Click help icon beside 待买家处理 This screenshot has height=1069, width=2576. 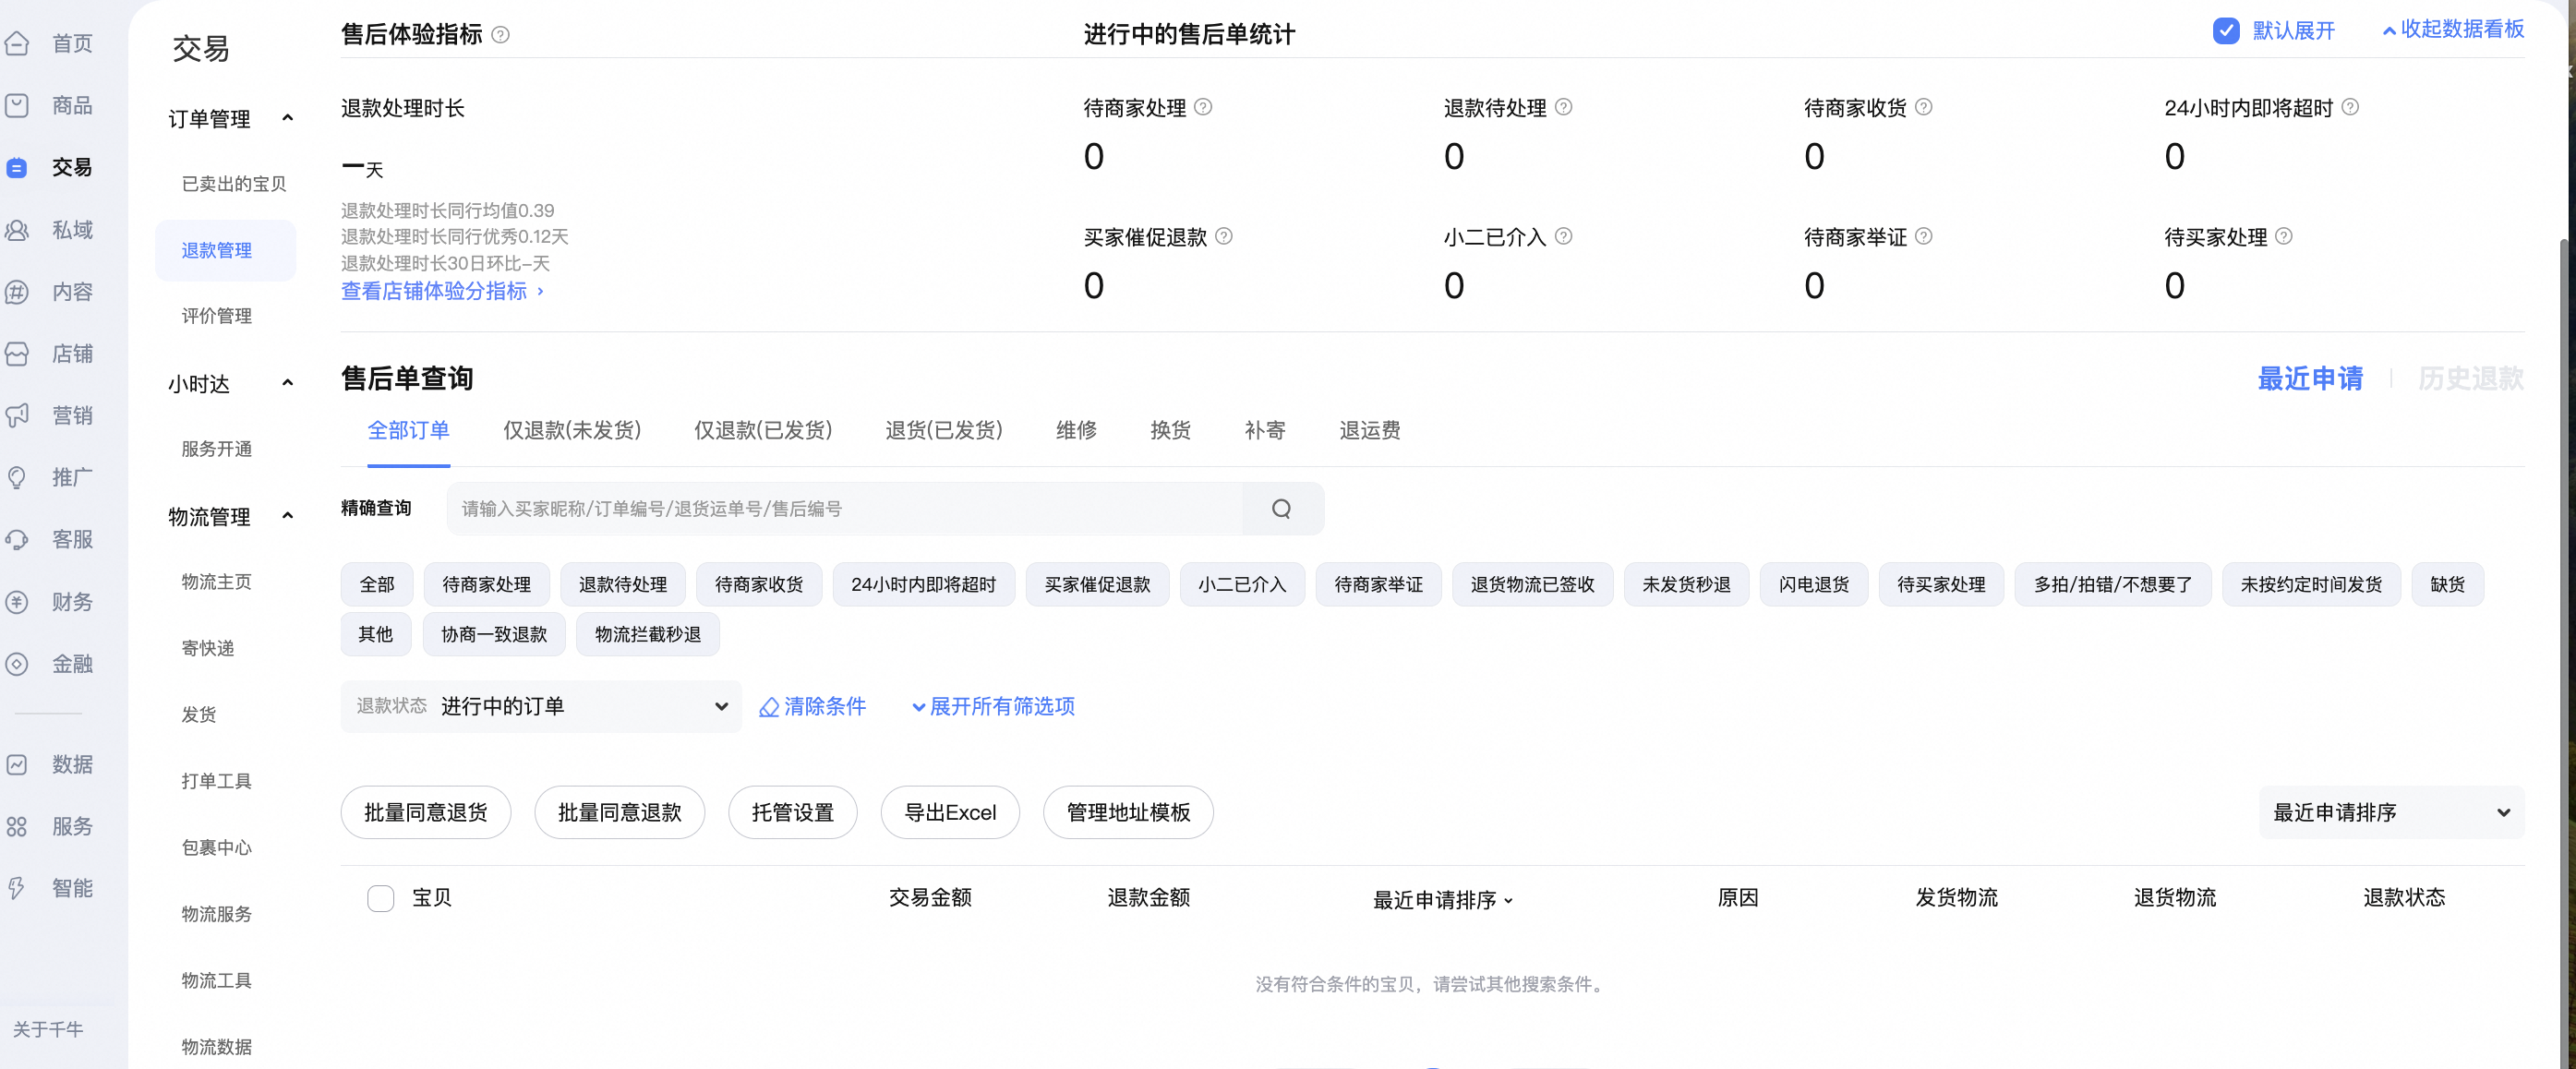point(2283,236)
